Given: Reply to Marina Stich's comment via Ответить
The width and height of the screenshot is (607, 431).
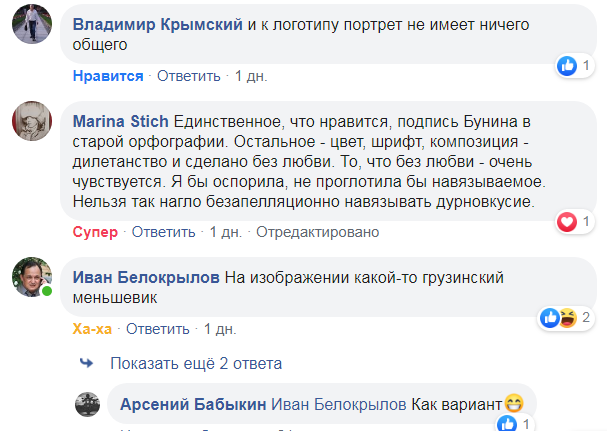Looking at the screenshot, I should [163, 232].
